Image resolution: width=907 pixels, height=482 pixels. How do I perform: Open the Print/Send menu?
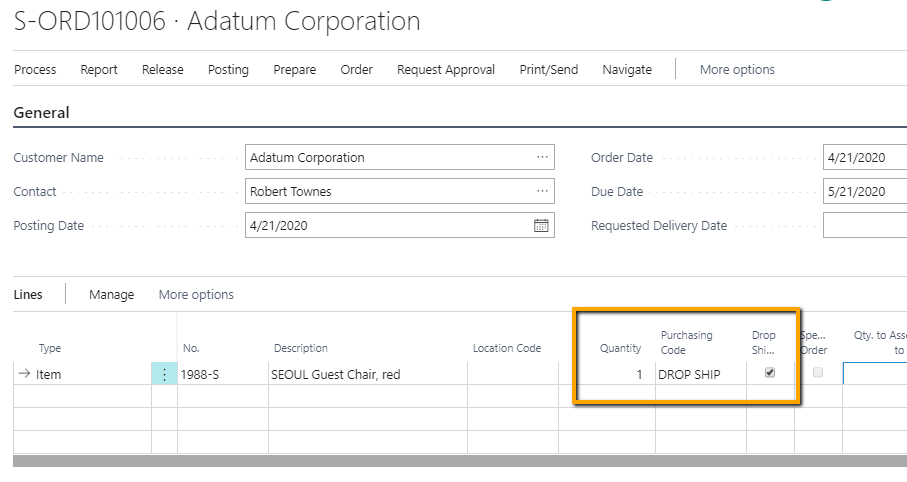pos(549,69)
